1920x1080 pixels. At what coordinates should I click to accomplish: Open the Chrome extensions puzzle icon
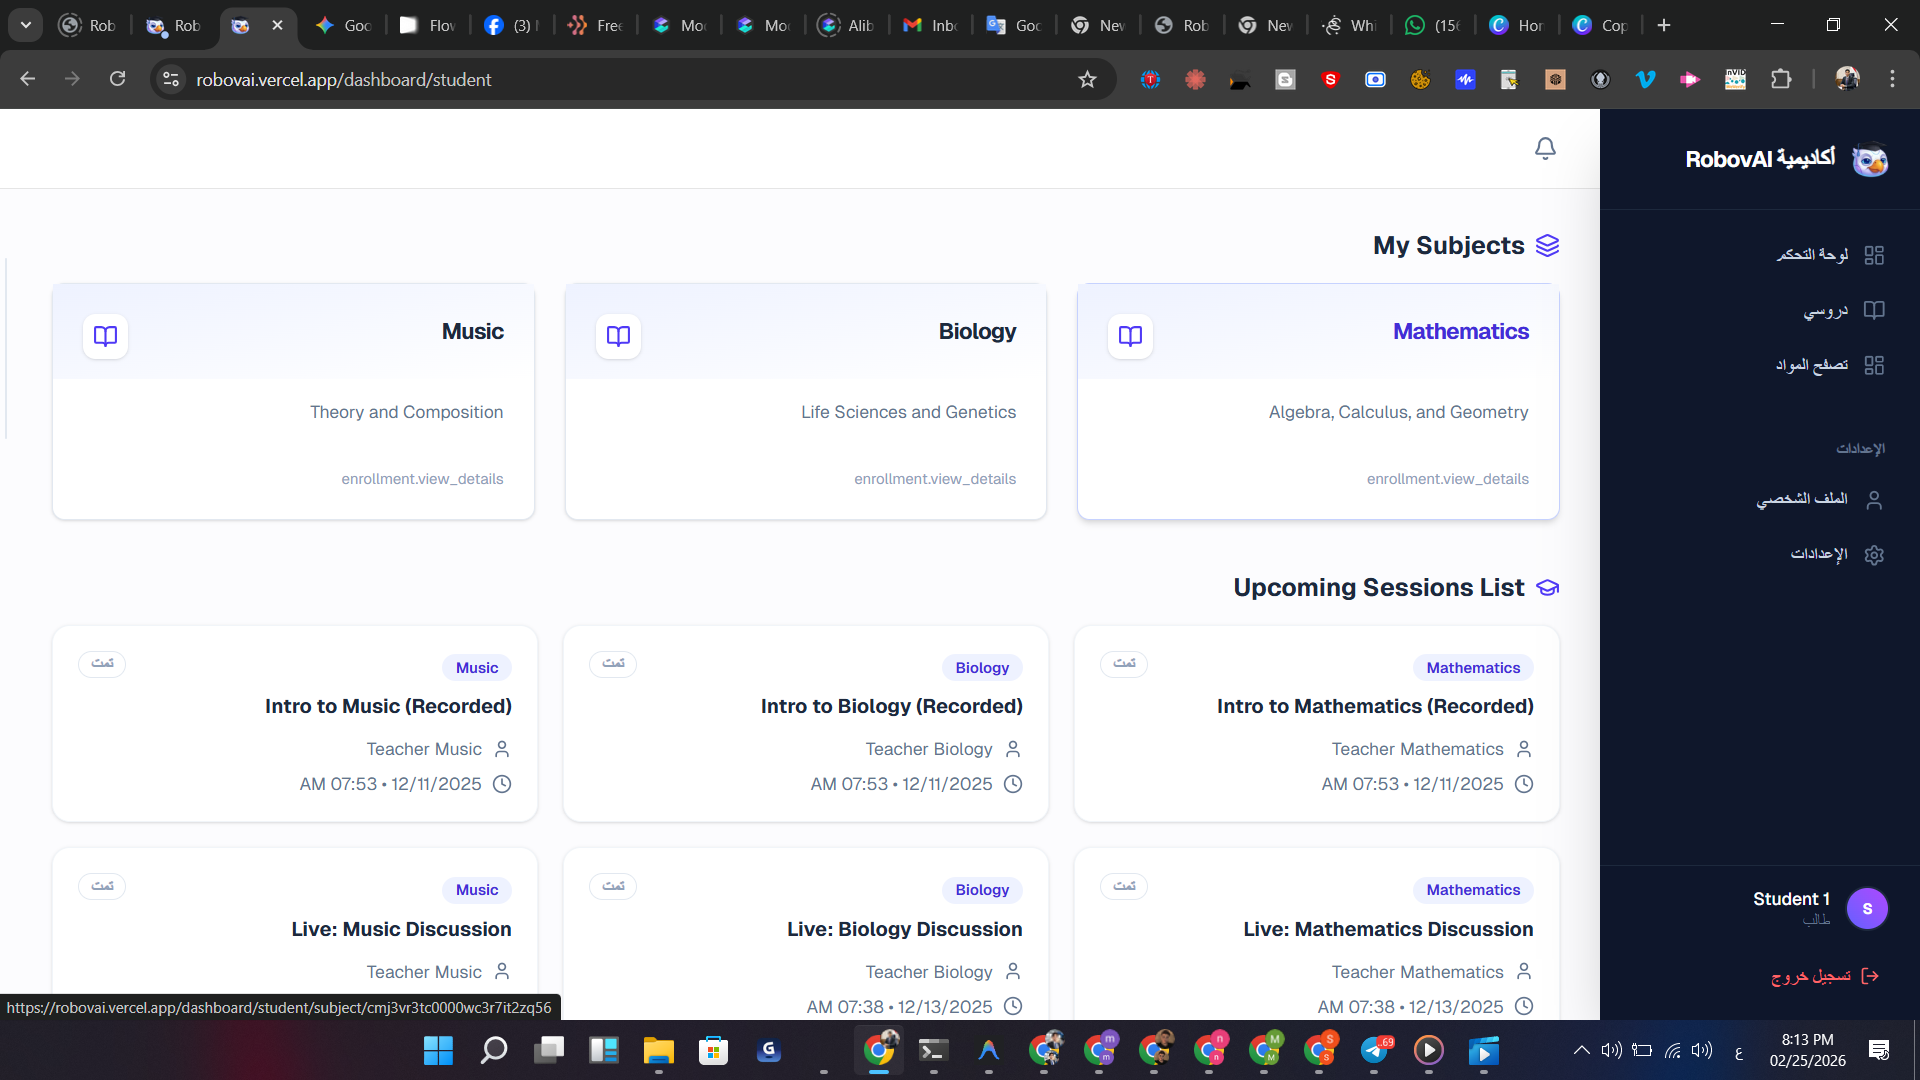pyautogui.click(x=1781, y=79)
